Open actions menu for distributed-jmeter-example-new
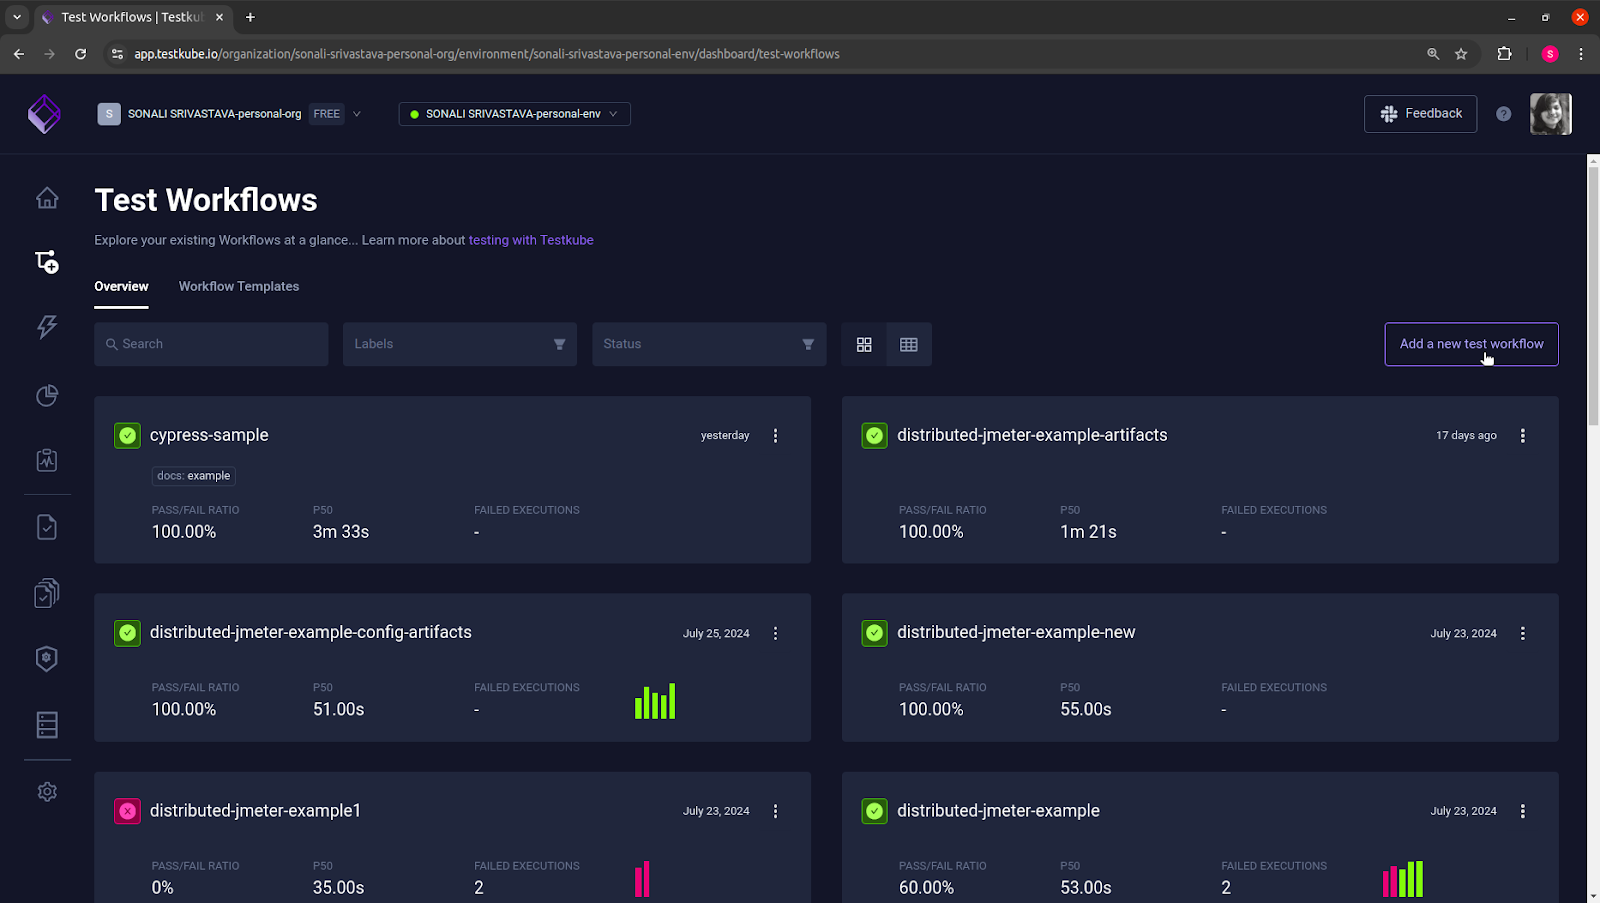The height and width of the screenshot is (903, 1600). click(x=1523, y=634)
